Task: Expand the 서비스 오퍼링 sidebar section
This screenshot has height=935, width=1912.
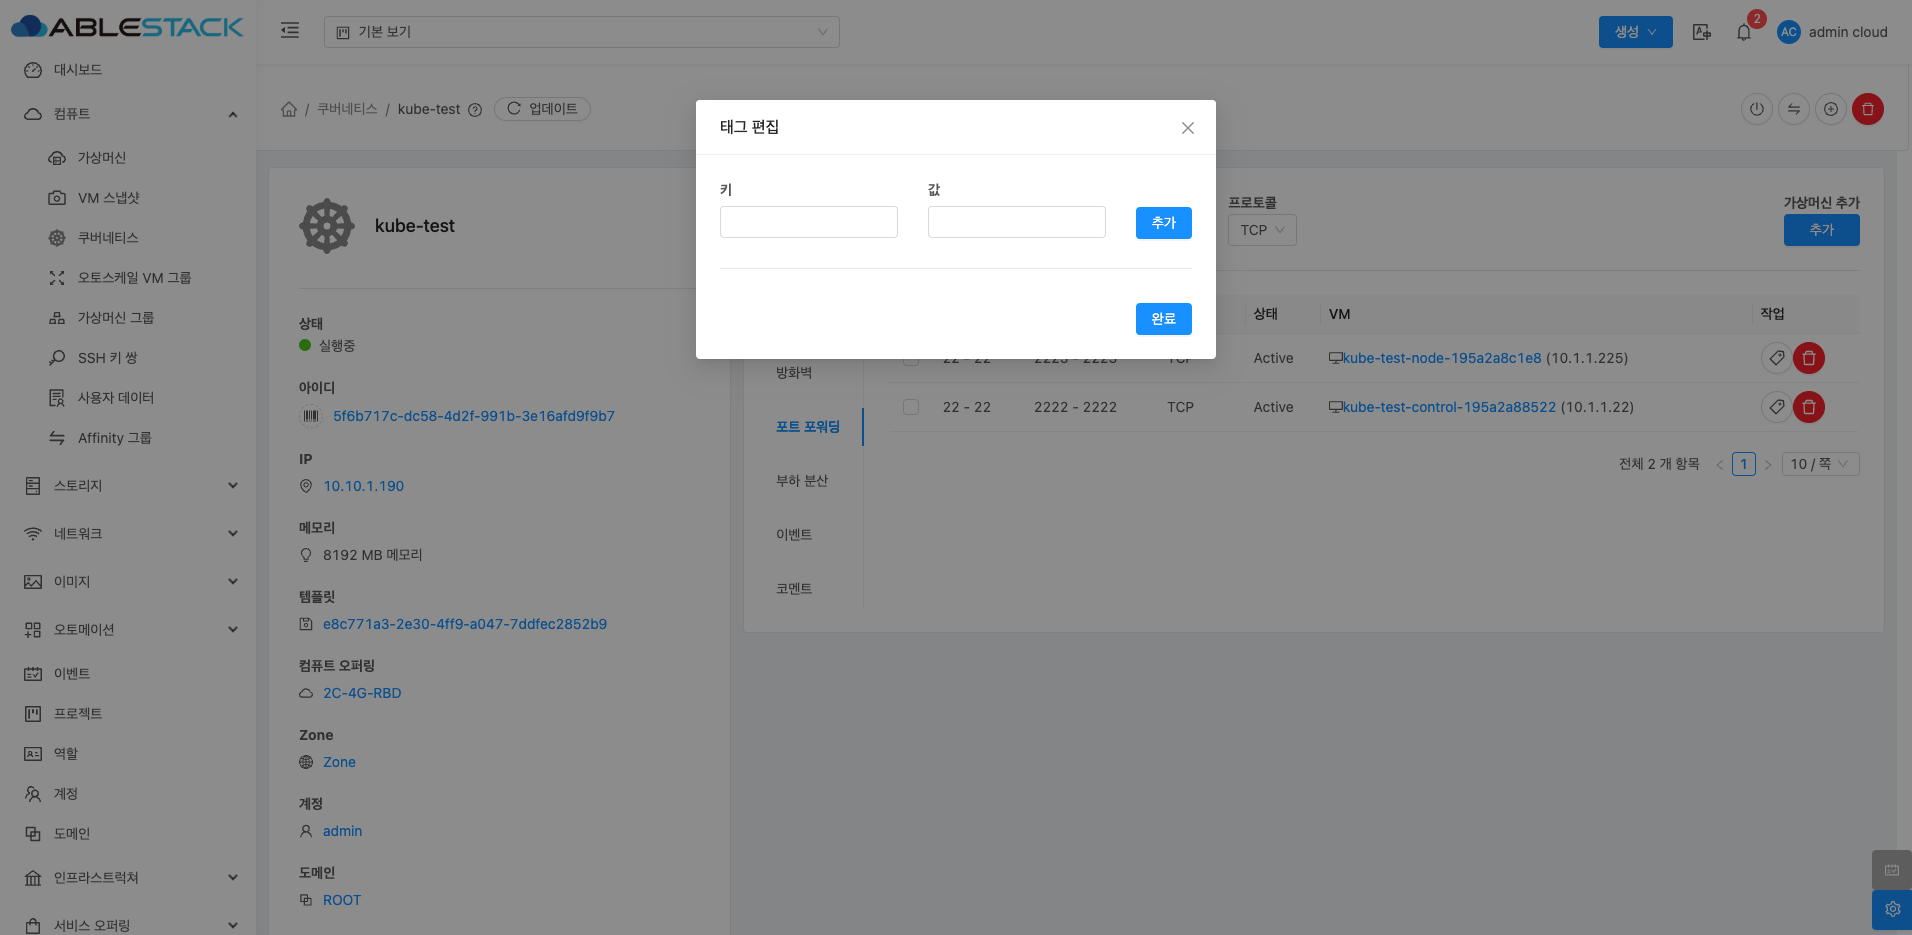Action: tap(128, 926)
